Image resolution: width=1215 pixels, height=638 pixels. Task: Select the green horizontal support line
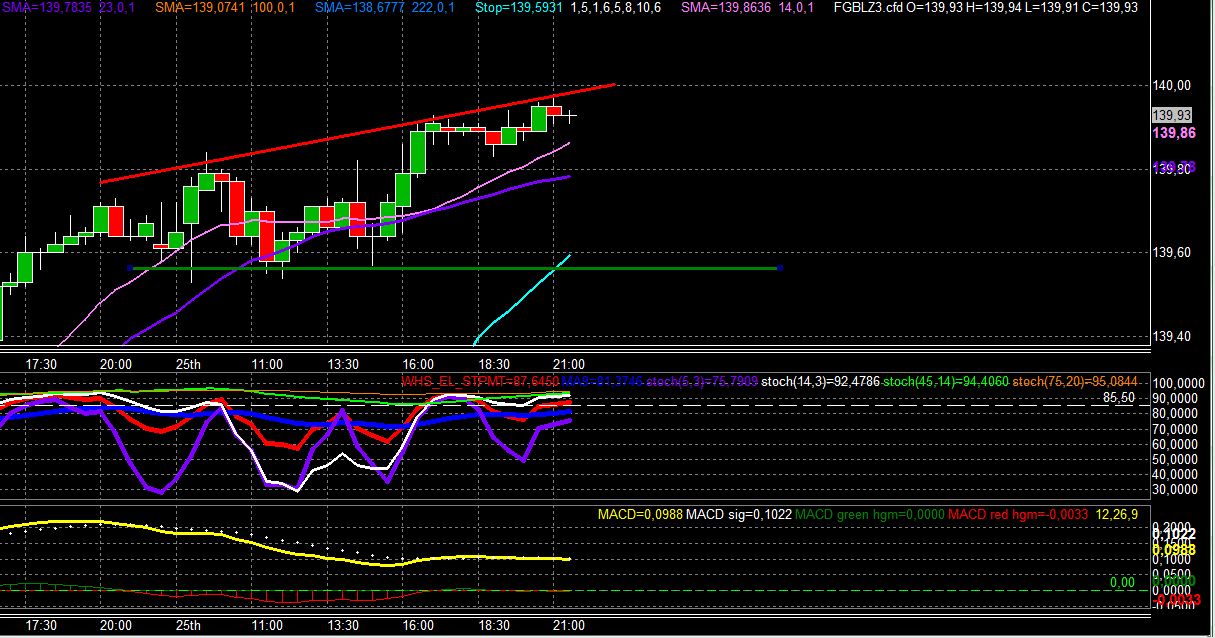tap(454, 268)
